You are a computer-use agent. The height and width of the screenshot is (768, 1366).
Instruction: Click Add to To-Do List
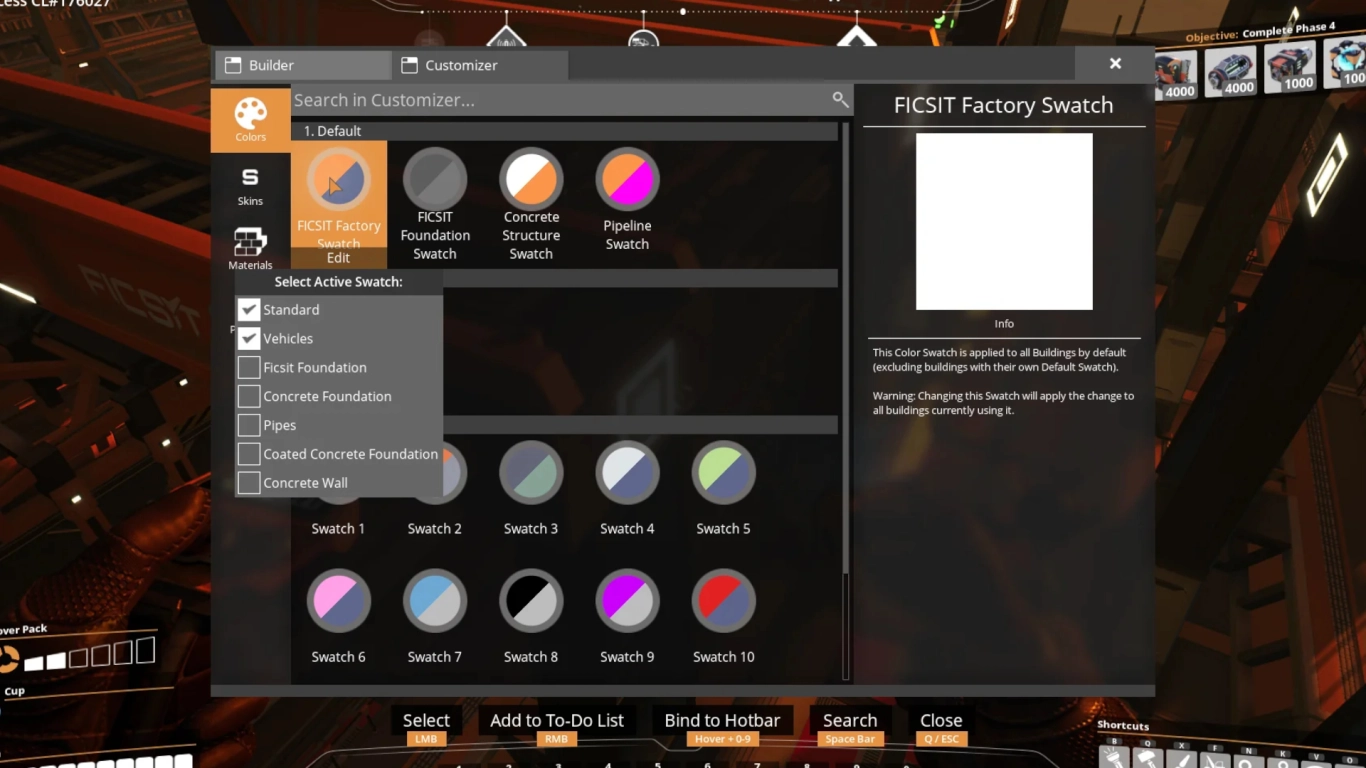(557, 719)
